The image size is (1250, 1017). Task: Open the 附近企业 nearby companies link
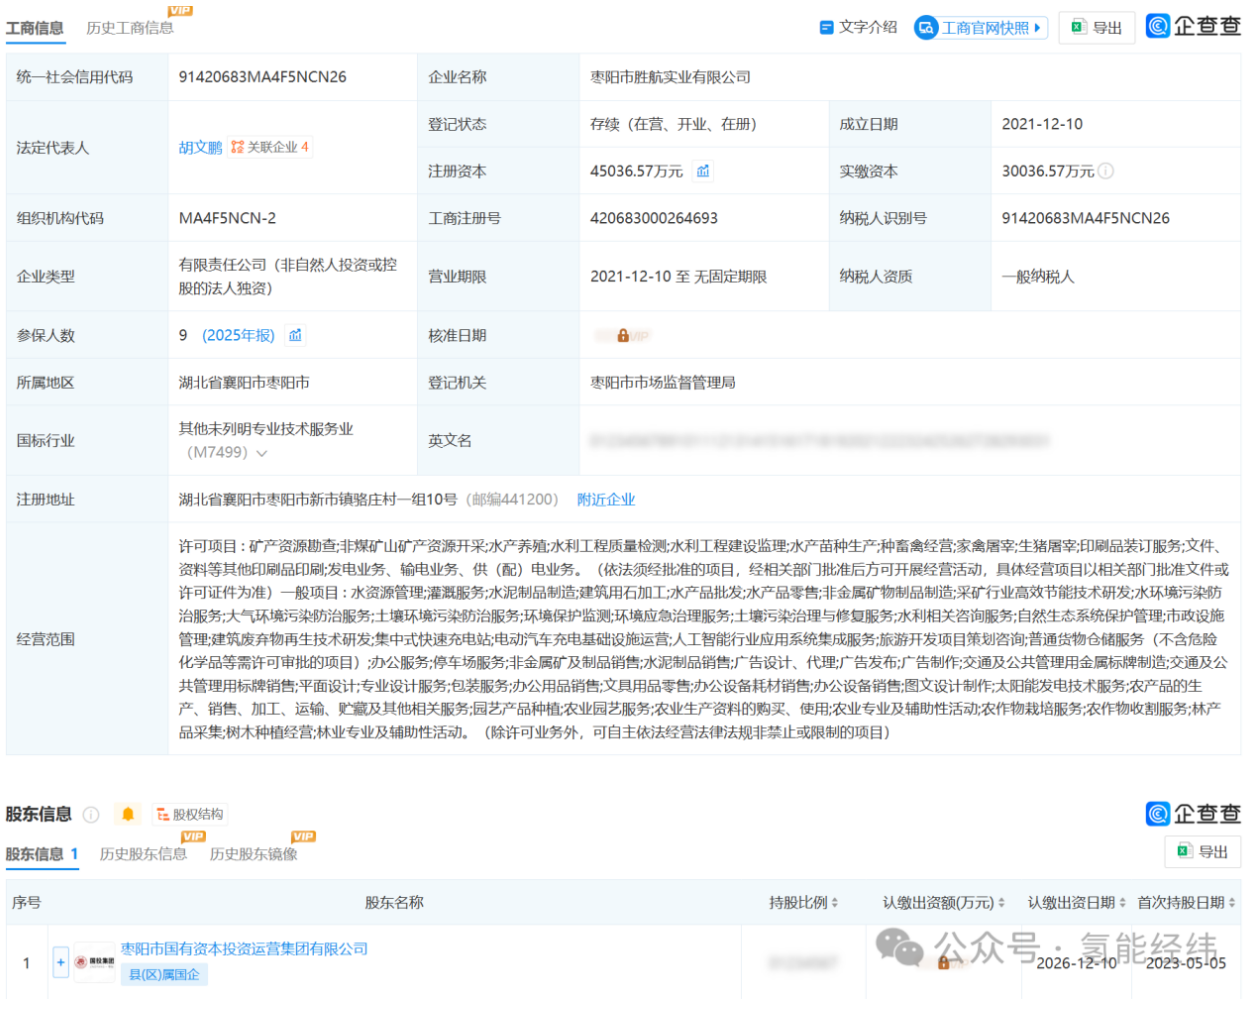[606, 499]
